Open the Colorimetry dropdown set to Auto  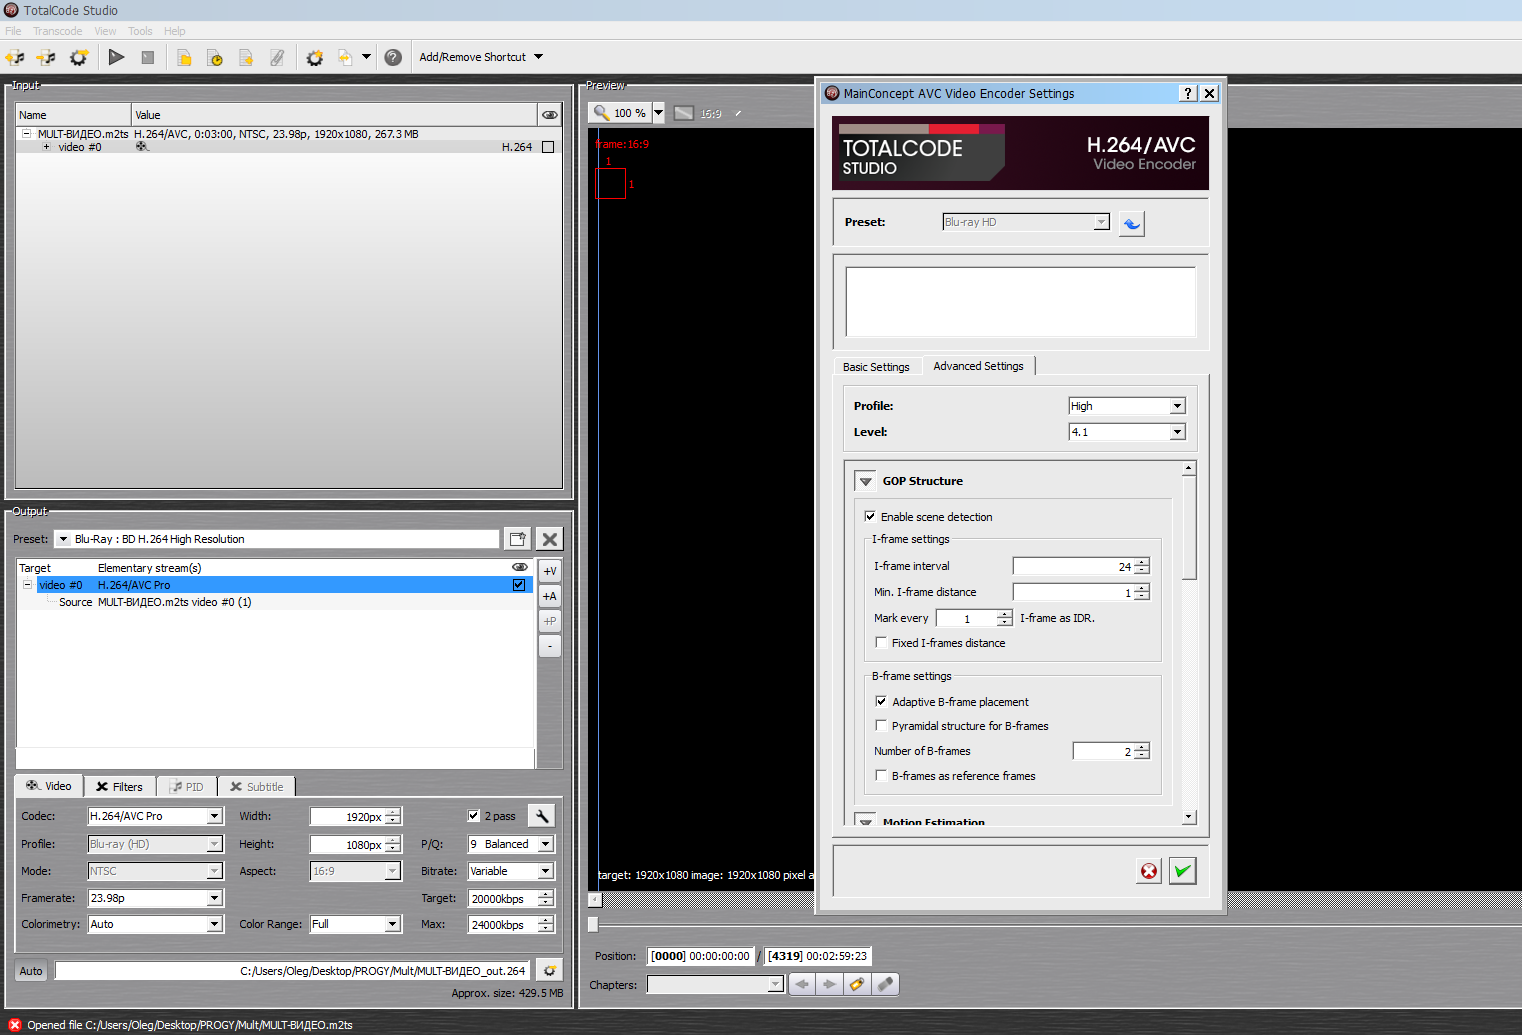point(155,924)
